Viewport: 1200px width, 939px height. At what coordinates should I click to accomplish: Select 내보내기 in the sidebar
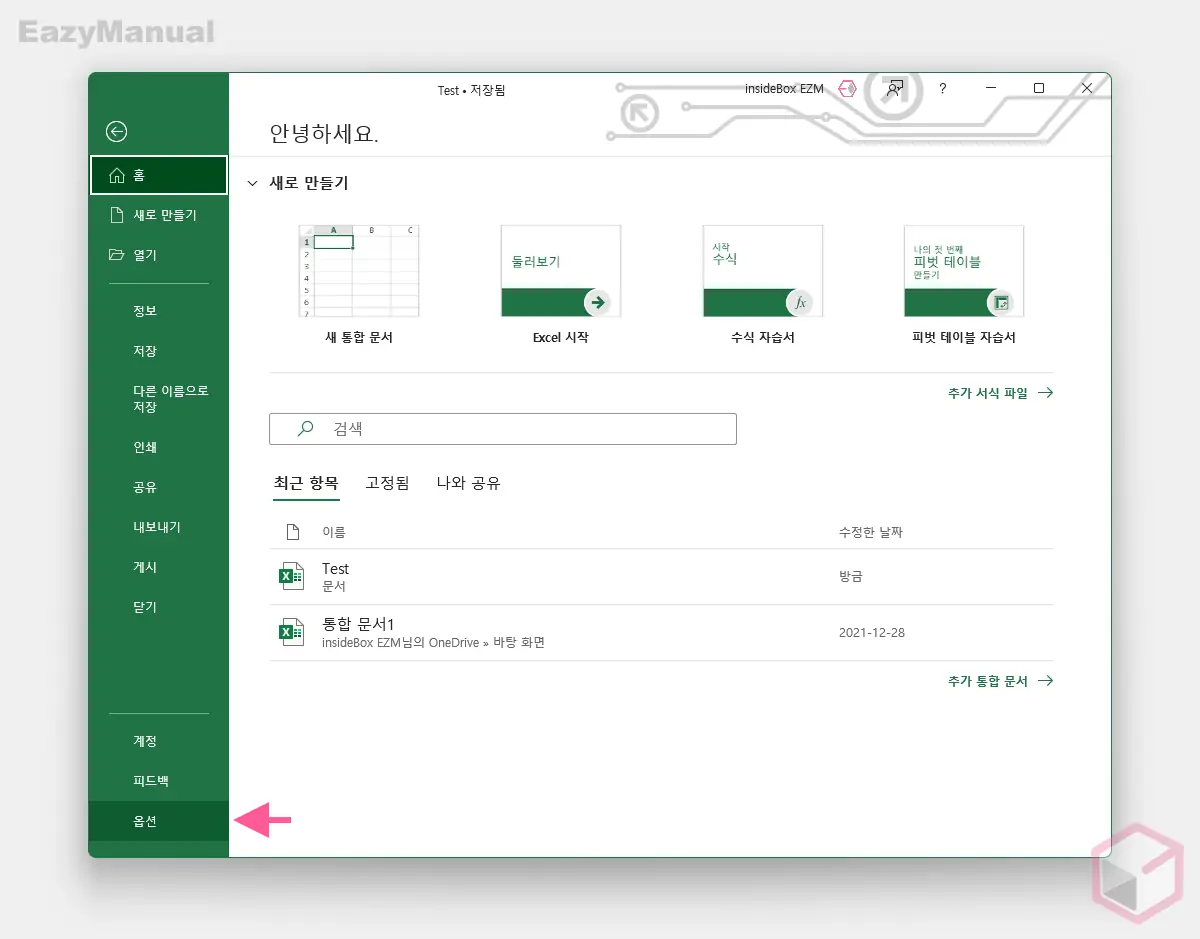pyautogui.click(x=159, y=527)
